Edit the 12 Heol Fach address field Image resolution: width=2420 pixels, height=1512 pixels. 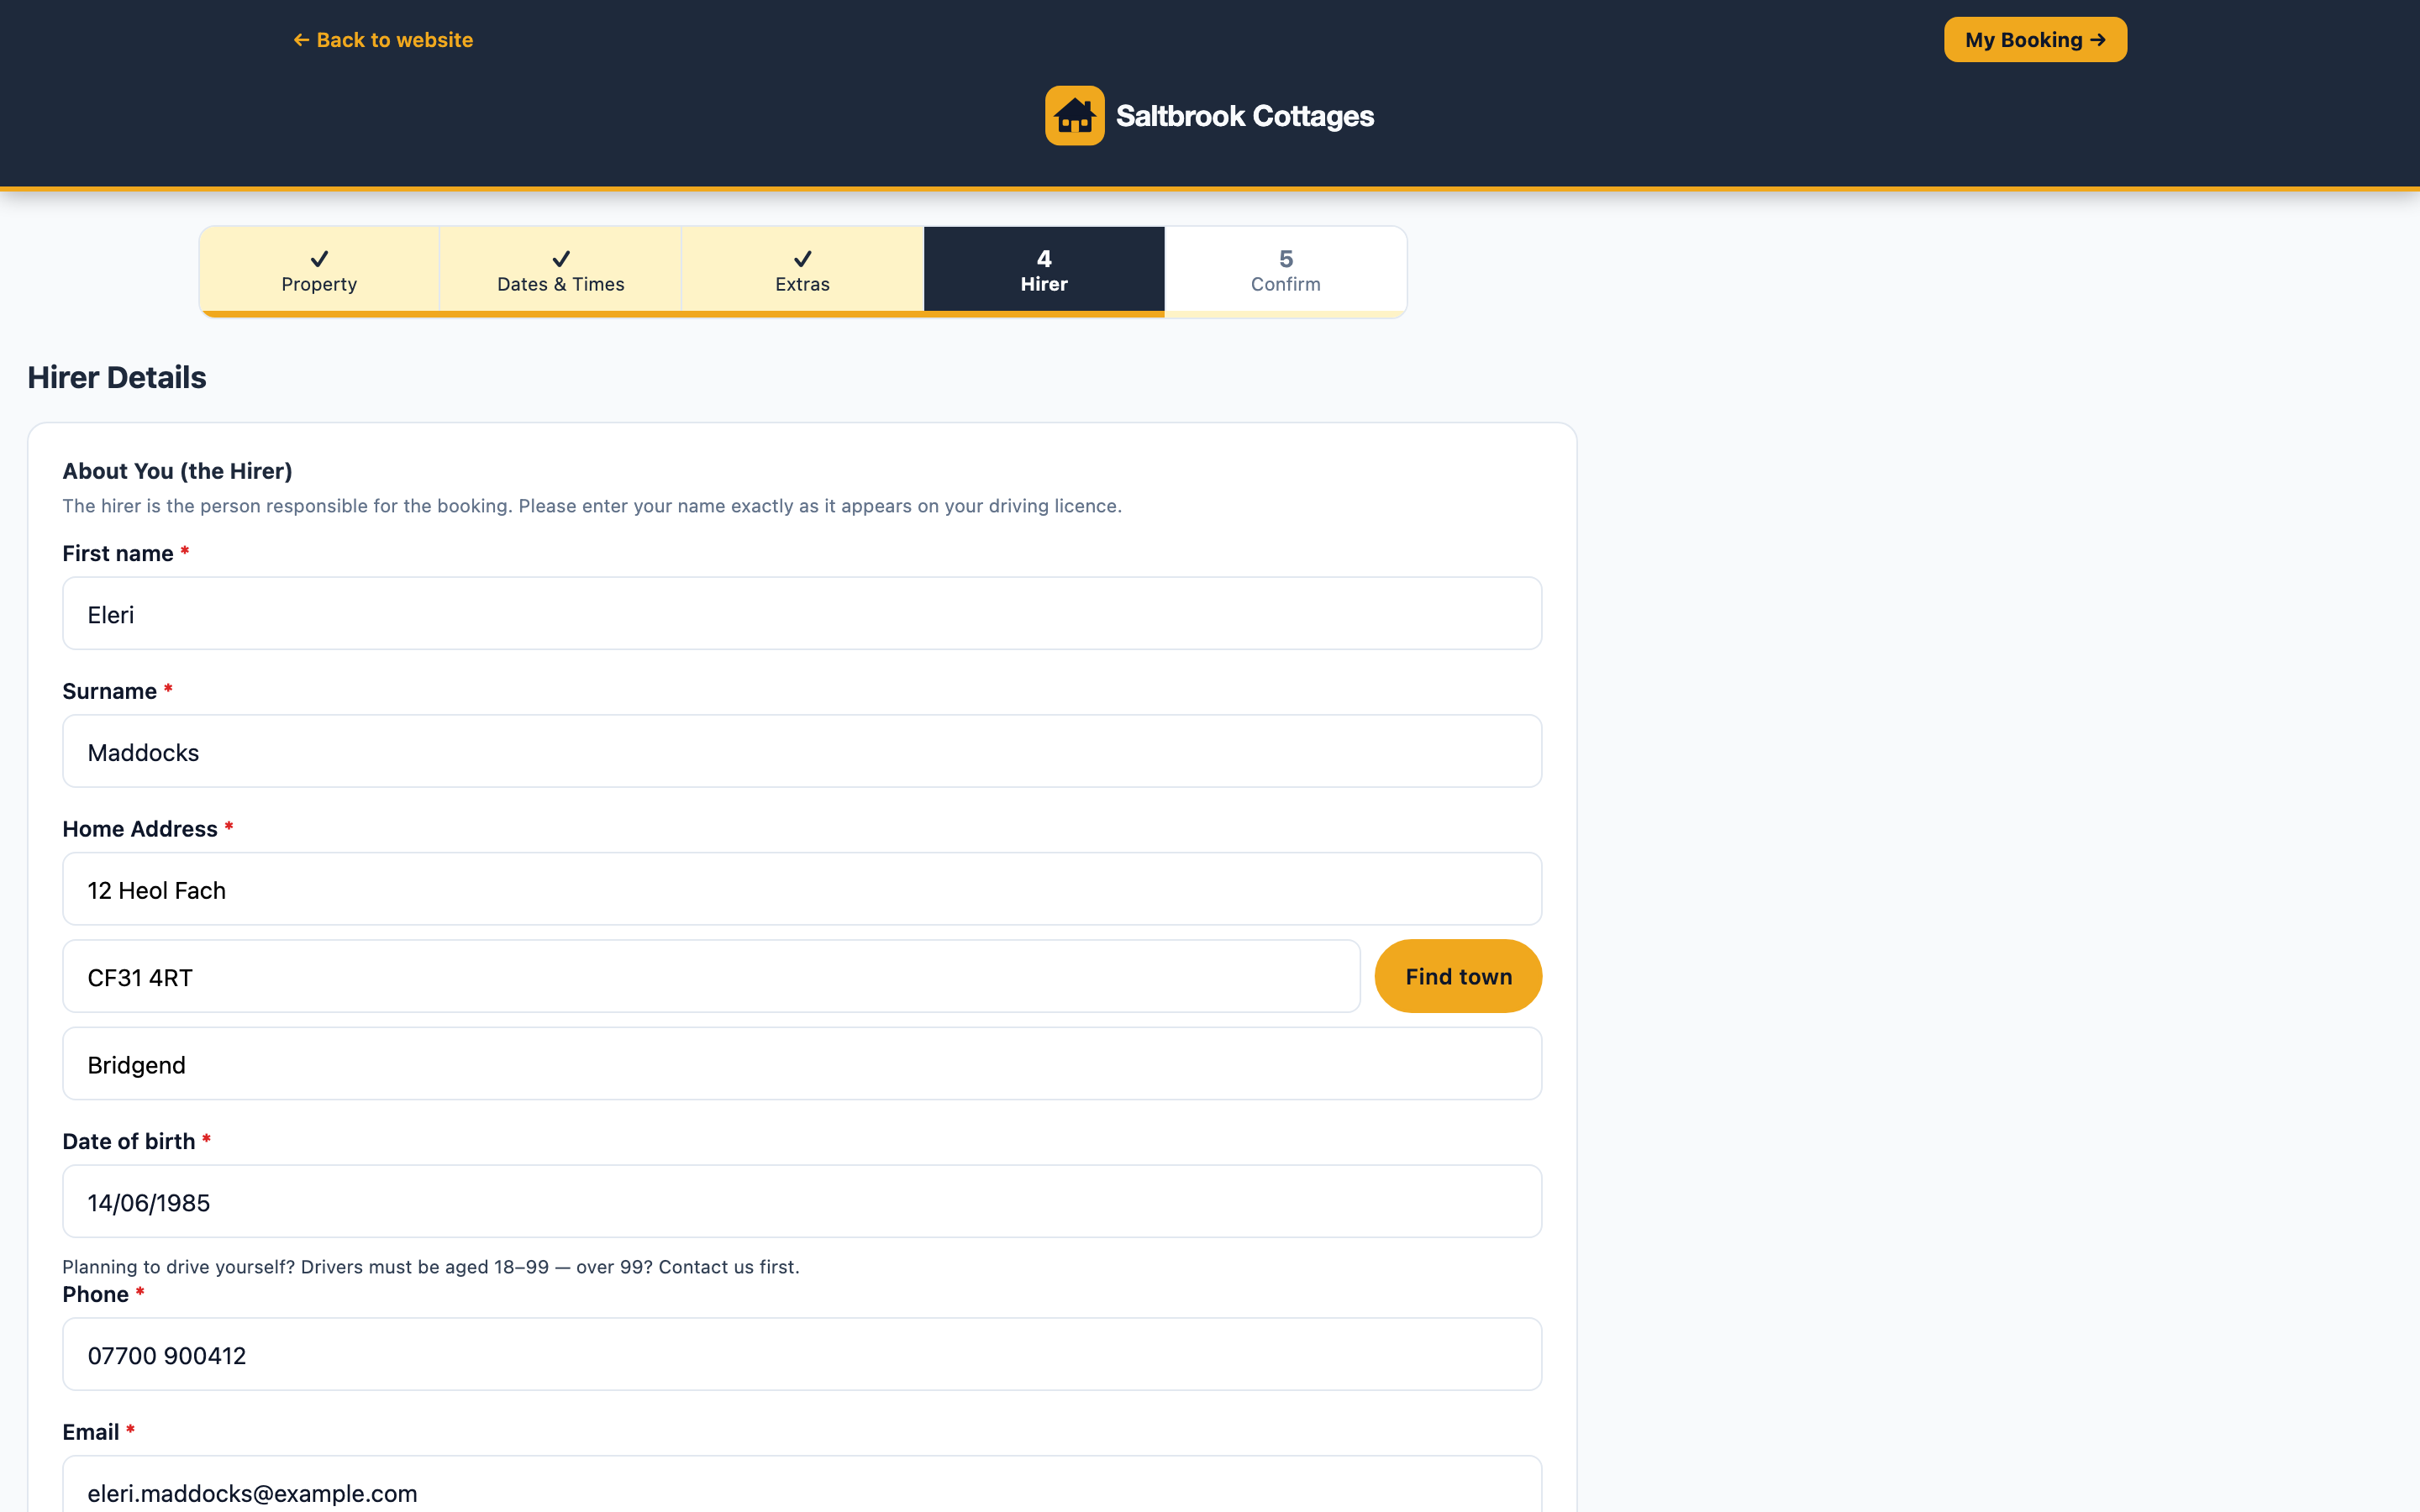802,889
